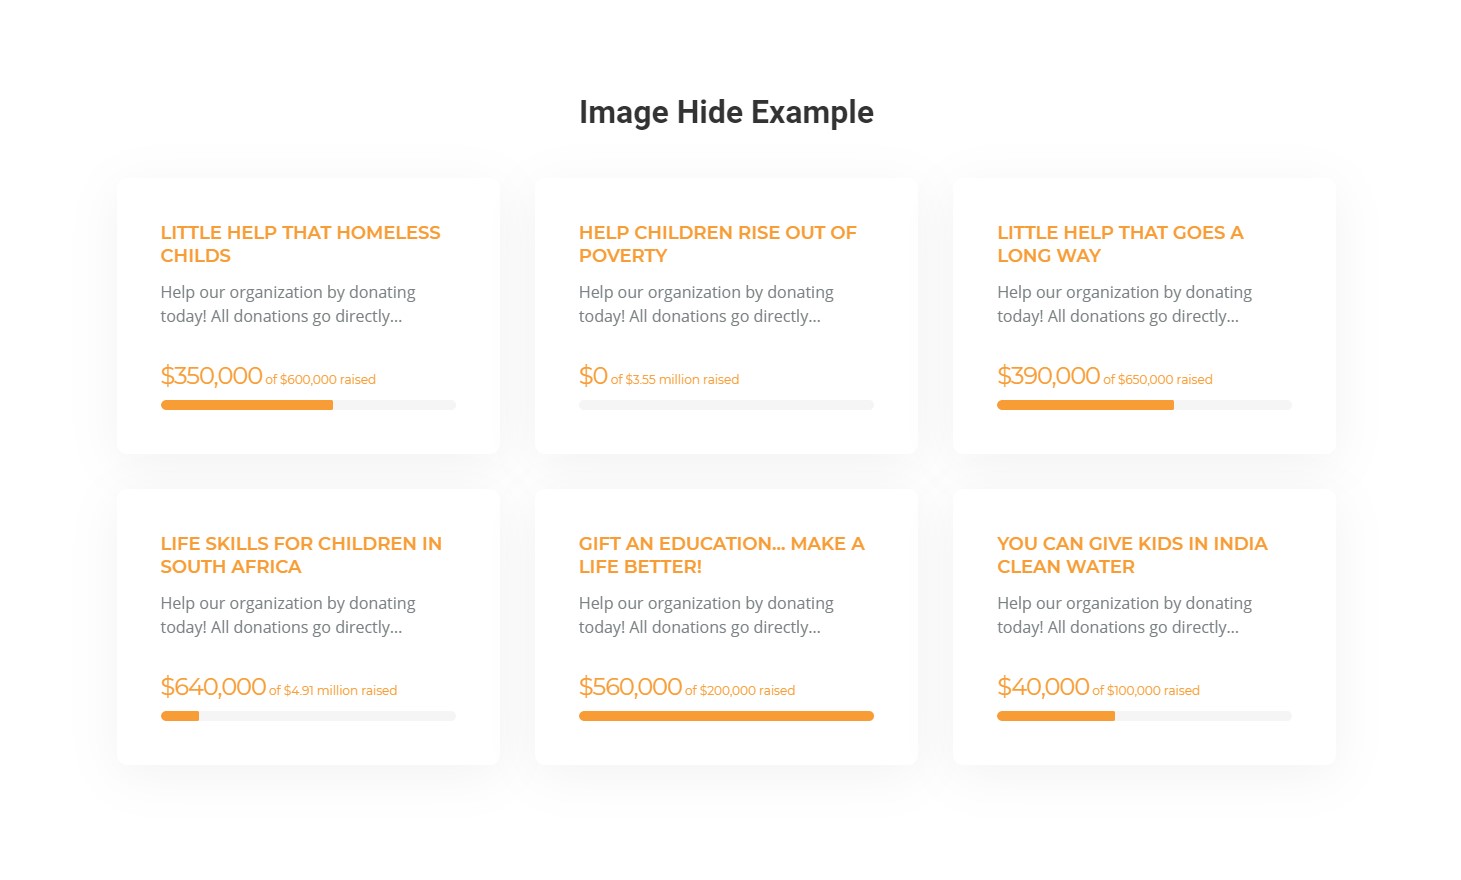Click the 'Help Children Rise Out of Poverty' title

pos(717,244)
